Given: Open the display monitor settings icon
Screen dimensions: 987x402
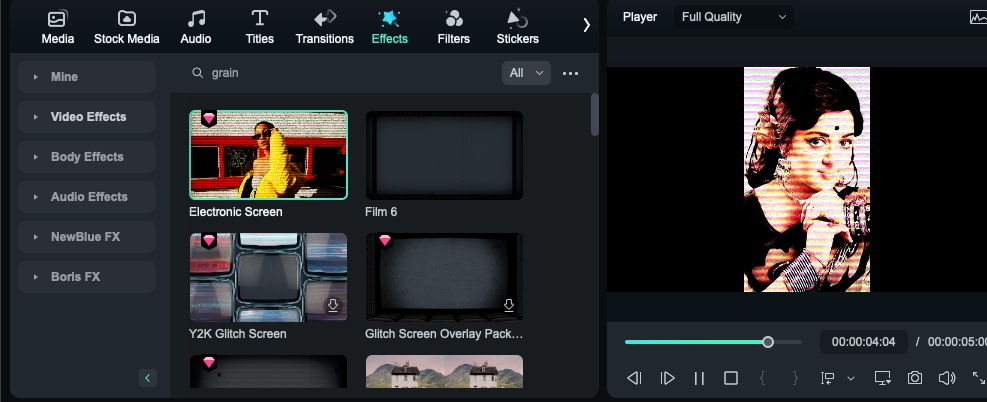Looking at the screenshot, I should coord(883,378).
